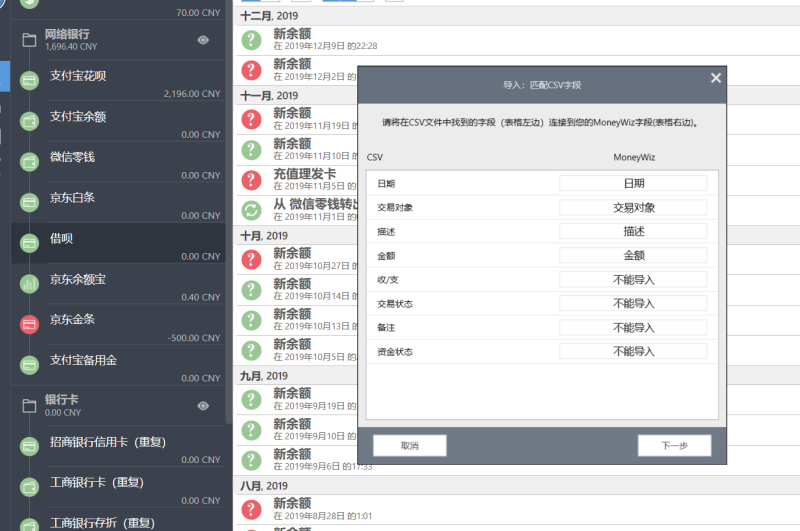
Task: Click the 借呗 account card icon
Action: [29, 243]
